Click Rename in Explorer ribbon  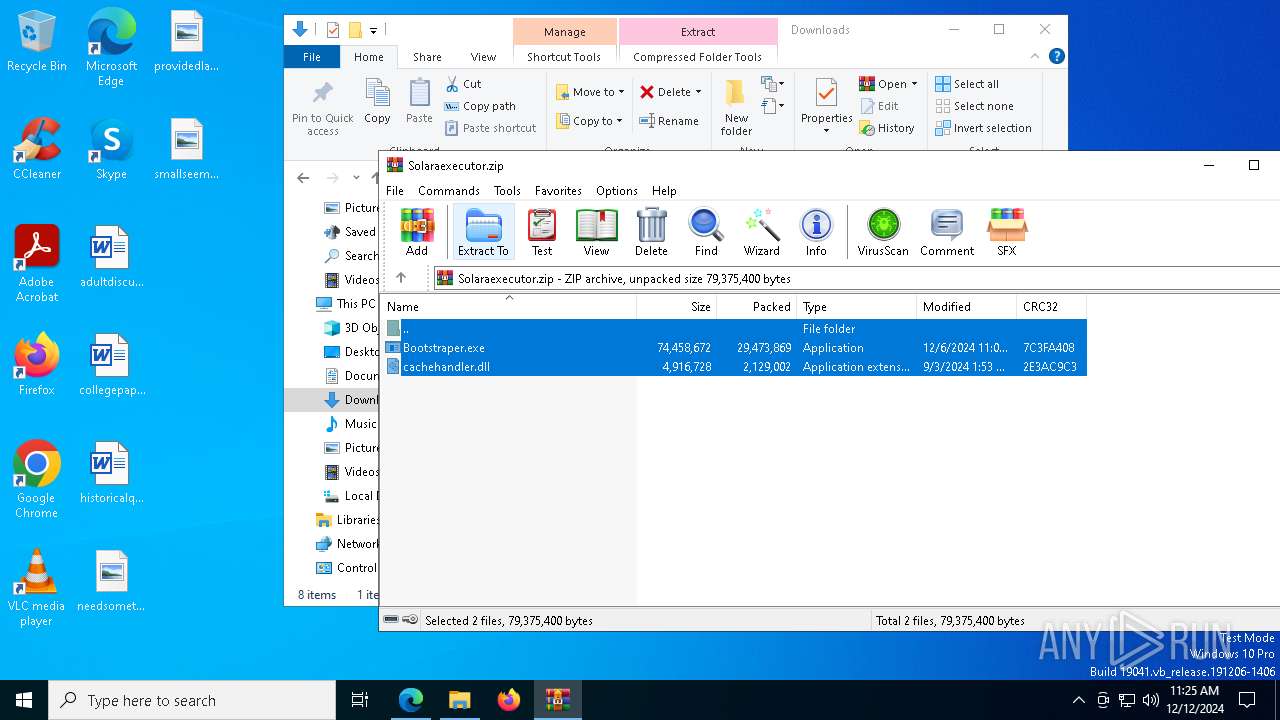pyautogui.click(x=669, y=121)
